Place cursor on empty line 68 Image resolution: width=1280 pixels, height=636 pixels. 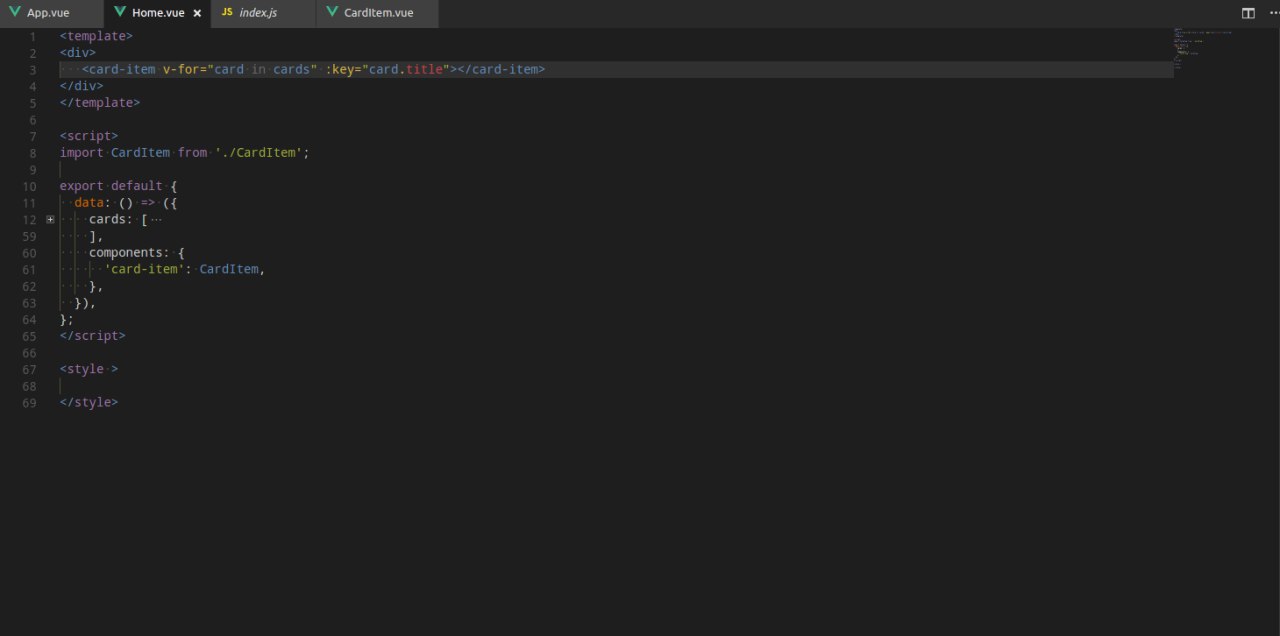coord(616,386)
